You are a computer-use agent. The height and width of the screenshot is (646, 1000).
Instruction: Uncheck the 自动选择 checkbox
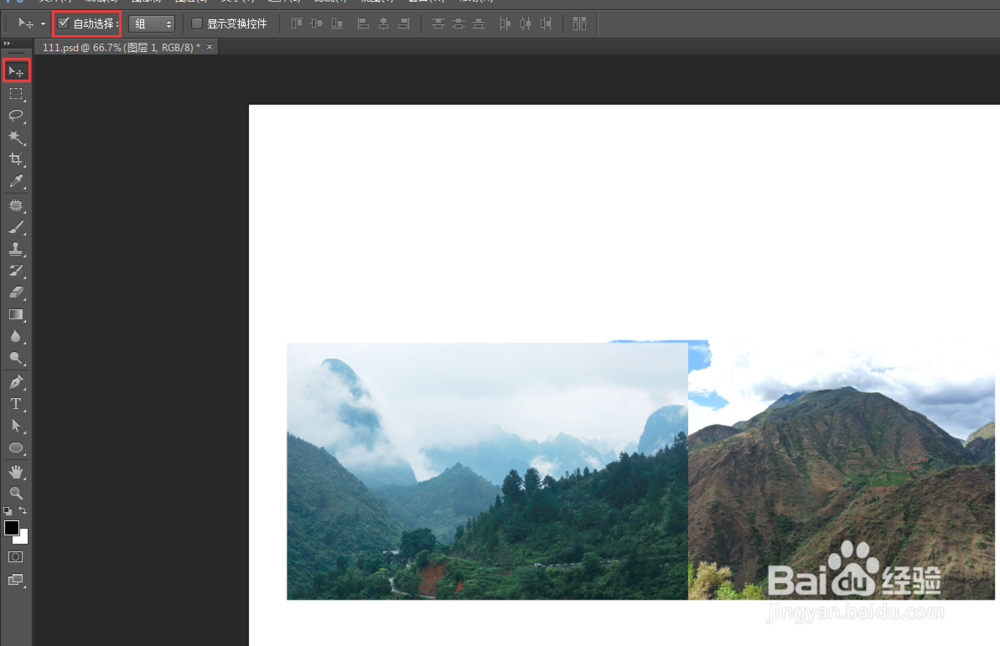62,23
